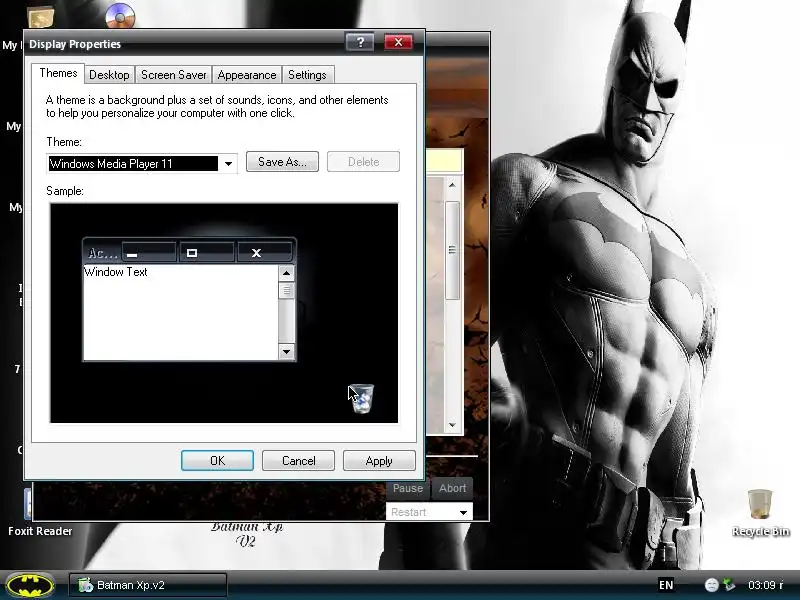Open the Appearance tab
The height and width of the screenshot is (600, 800).
[x=247, y=75]
